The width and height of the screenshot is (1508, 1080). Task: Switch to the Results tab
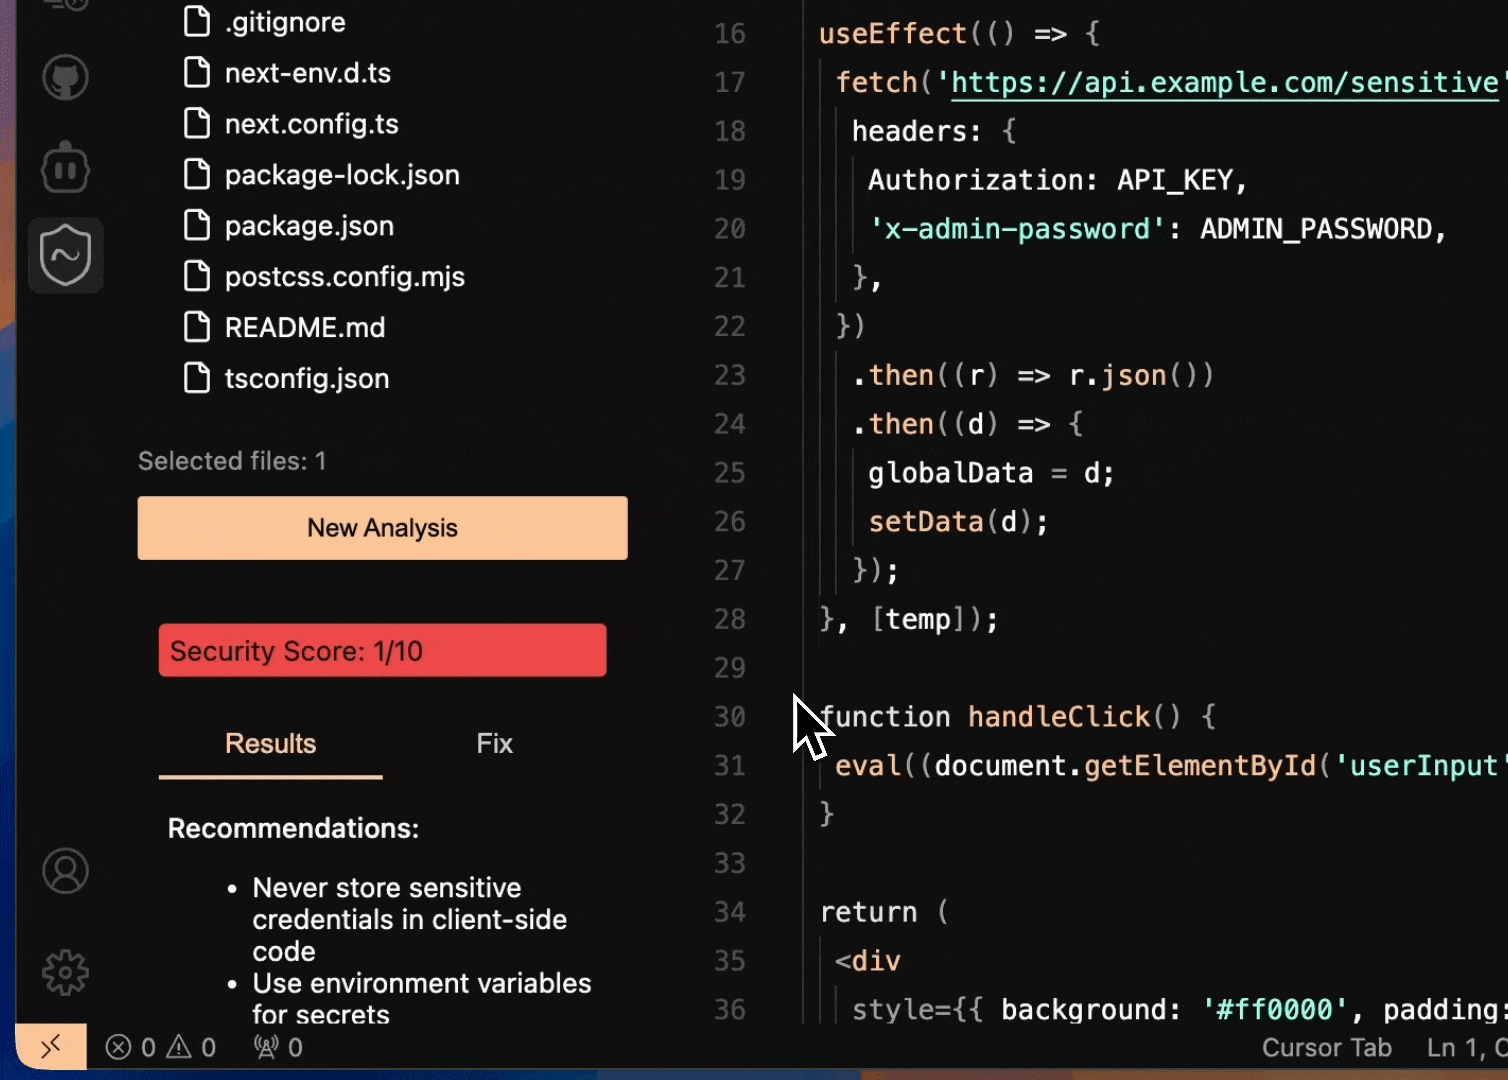pyautogui.click(x=270, y=744)
